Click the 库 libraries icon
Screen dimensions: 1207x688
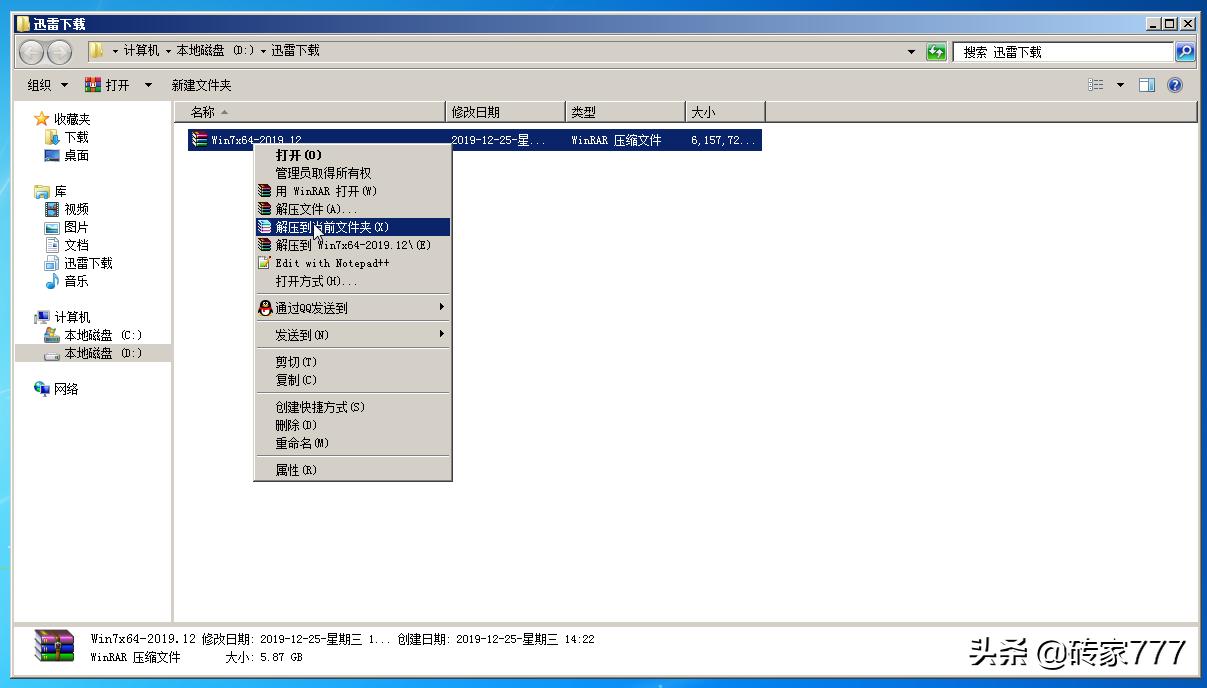[41, 191]
